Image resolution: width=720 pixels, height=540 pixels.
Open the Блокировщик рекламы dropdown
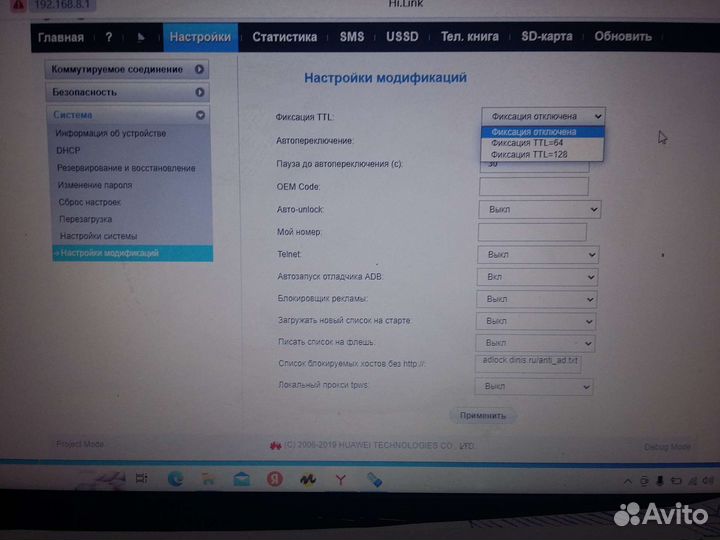click(x=536, y=299)
